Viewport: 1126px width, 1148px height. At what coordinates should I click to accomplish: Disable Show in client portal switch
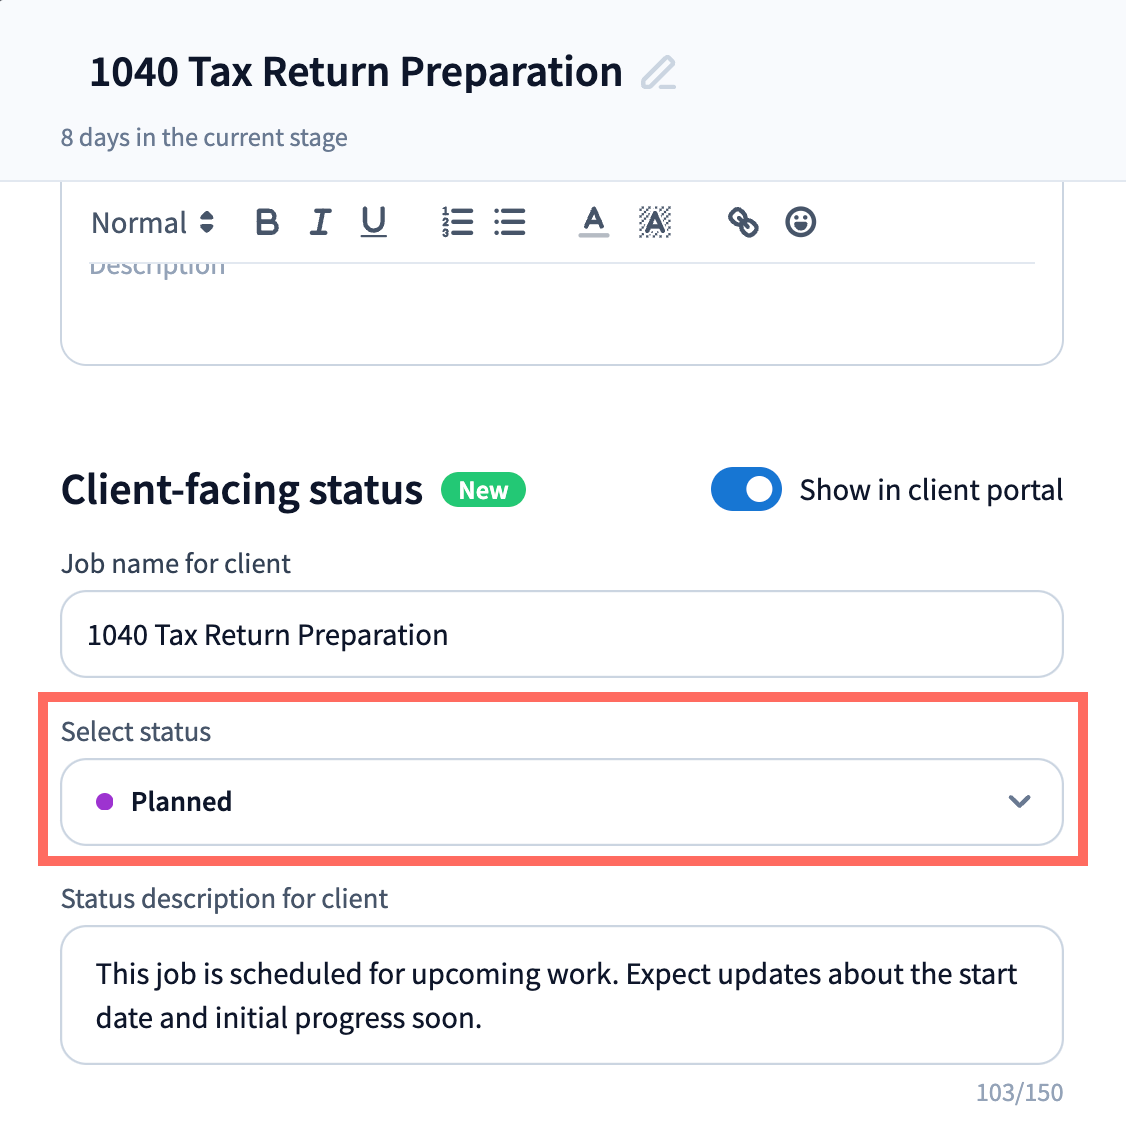pyautogui.click(x=746, y=490)
